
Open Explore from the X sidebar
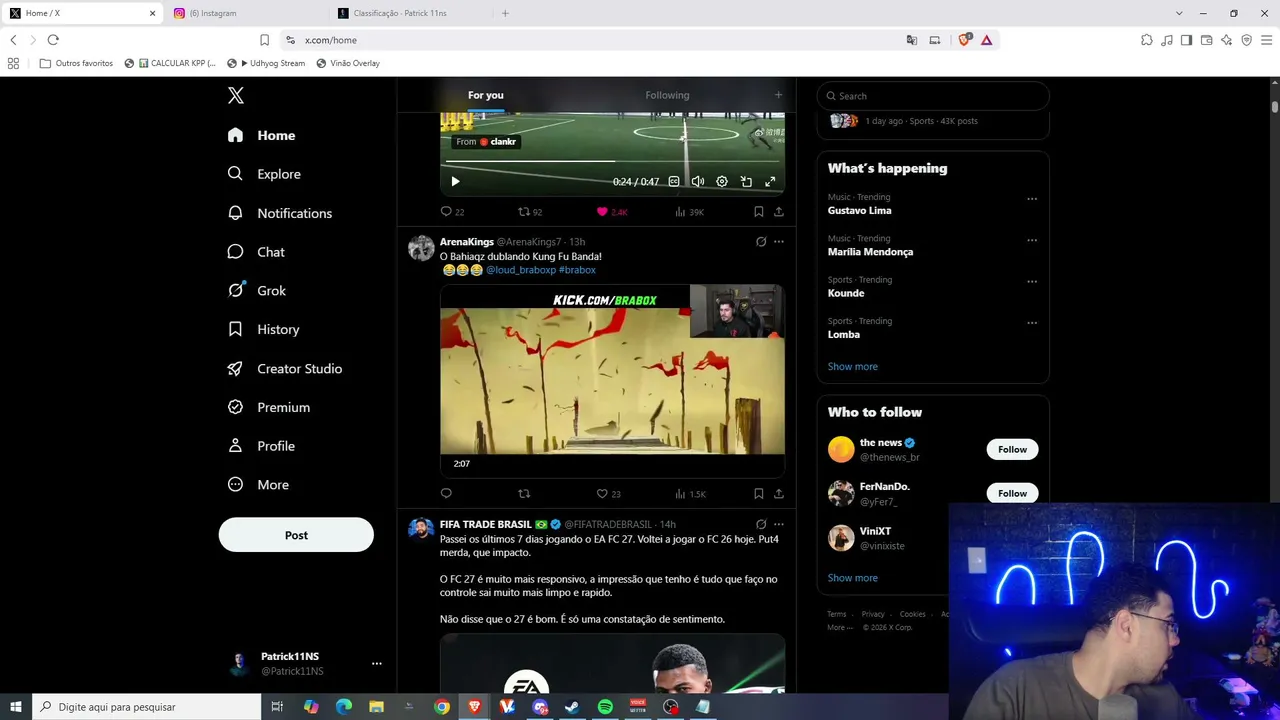pyautogui.click(x=264, y=174)
